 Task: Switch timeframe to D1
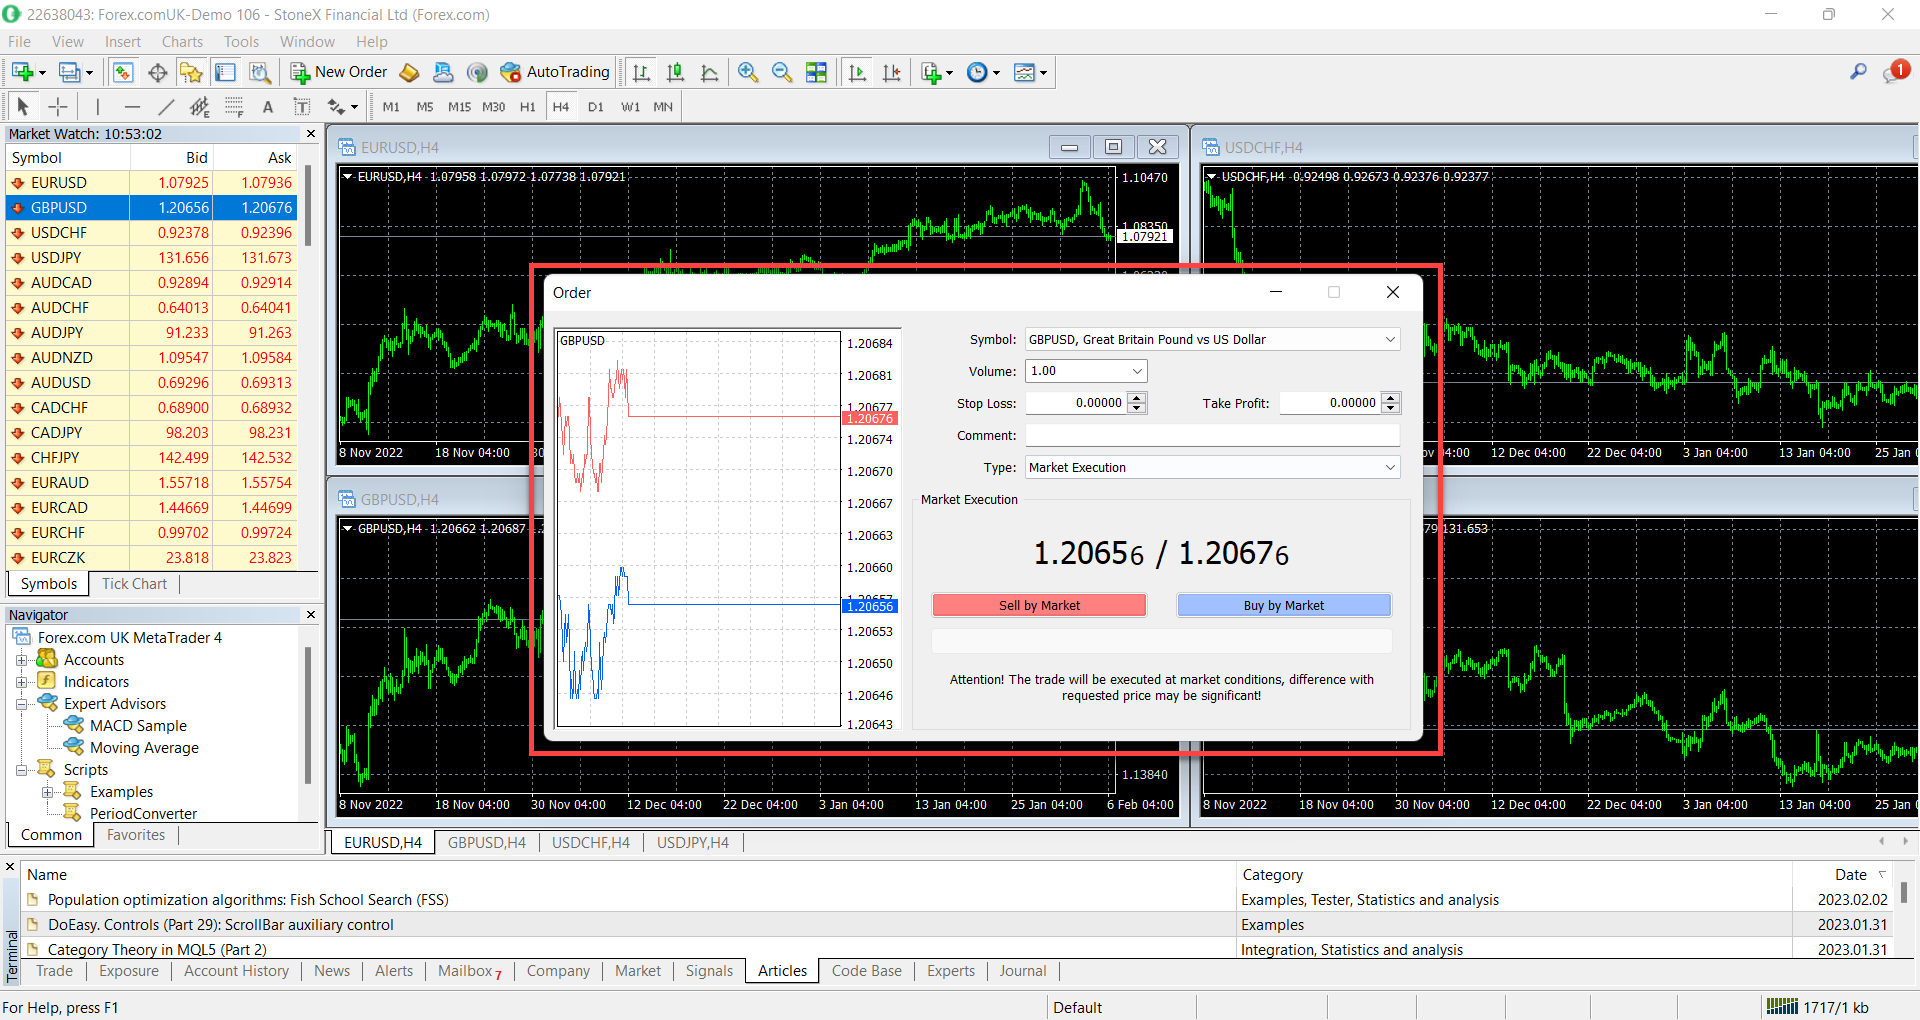click(x=596, y=106)
